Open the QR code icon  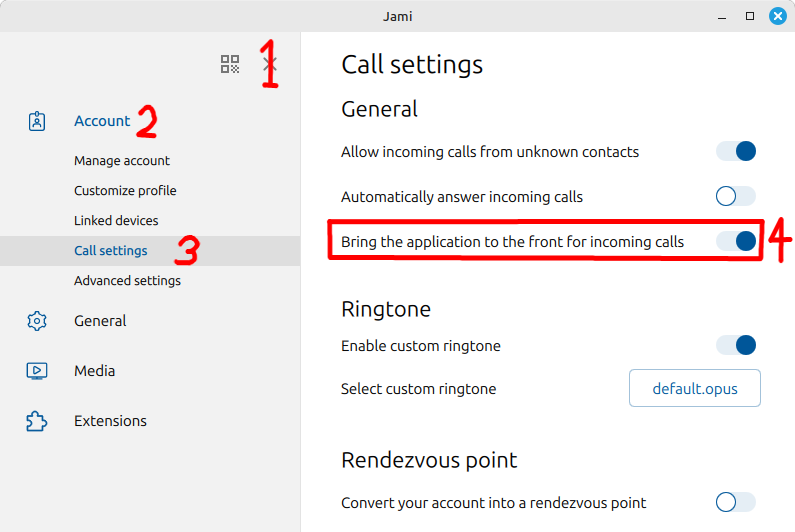pos(230,64)
